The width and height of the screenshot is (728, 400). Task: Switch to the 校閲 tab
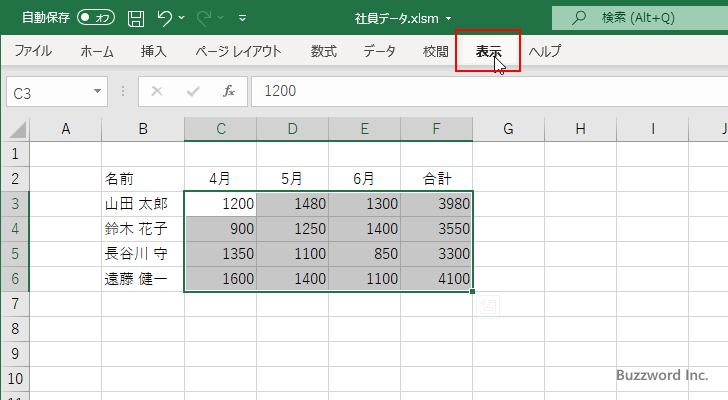pos(436,51)
